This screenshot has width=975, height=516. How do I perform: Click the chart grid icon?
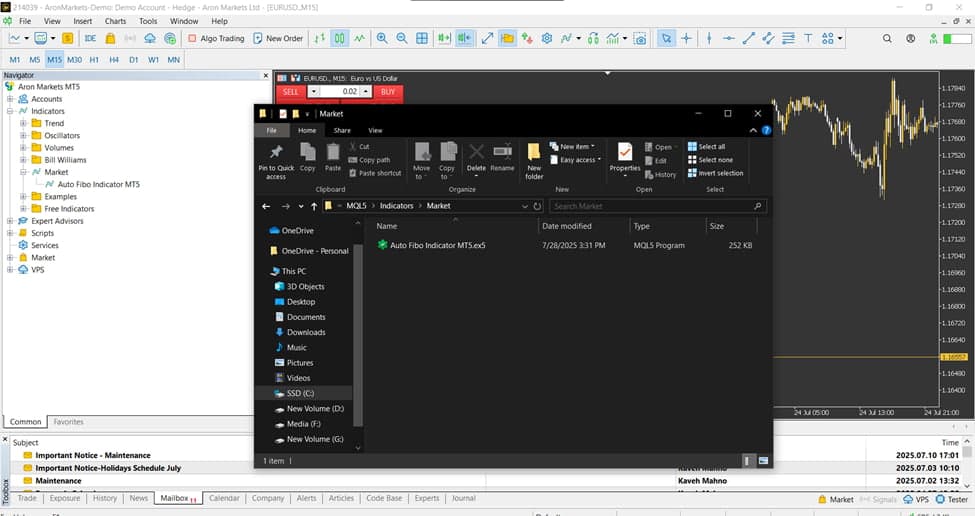click(x=422, y=38)
